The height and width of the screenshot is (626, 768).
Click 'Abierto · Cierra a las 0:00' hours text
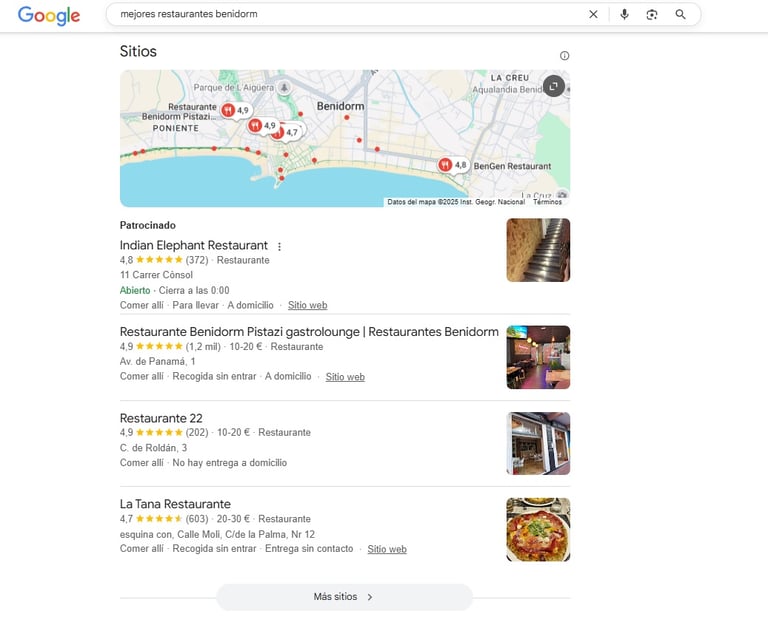coord(174,290)
